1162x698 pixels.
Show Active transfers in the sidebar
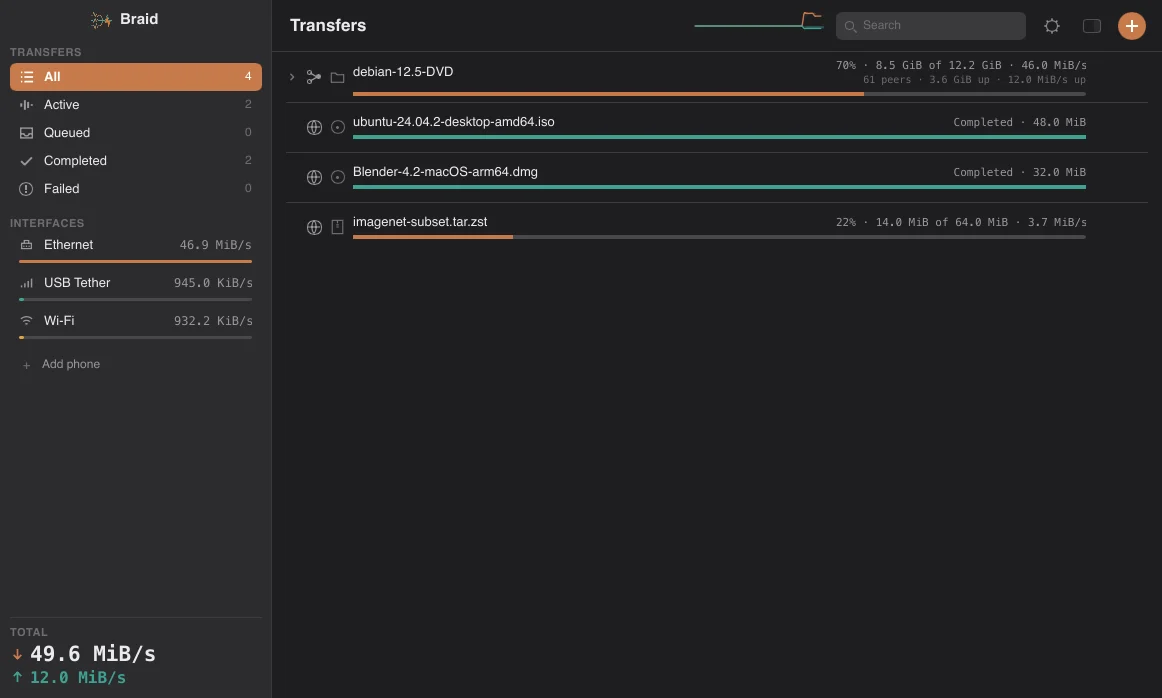click(x=136, y=105)
